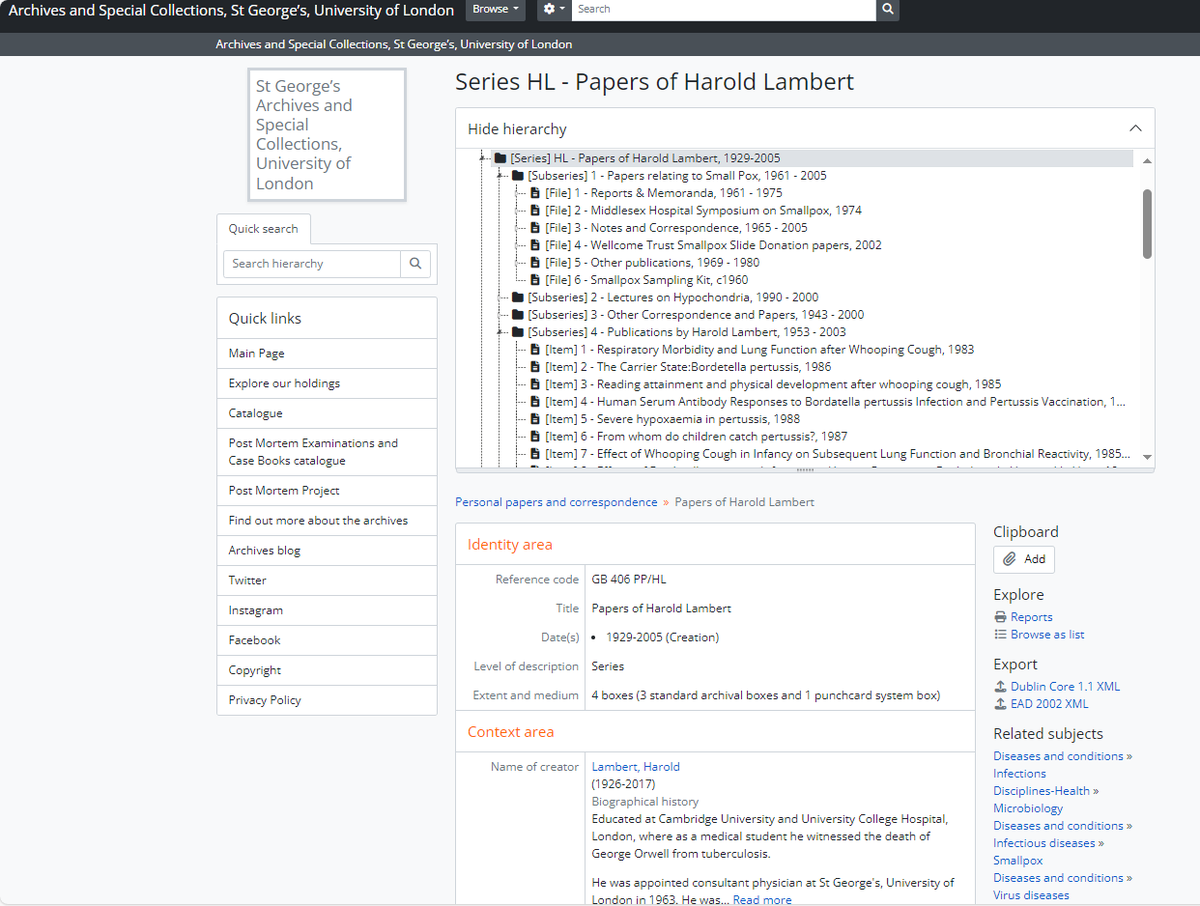The width and height of the screenshot is (1200, 906).
Task: Click item icon of The Carrier State:Bordetella pertussis
Action: (535, 367)
